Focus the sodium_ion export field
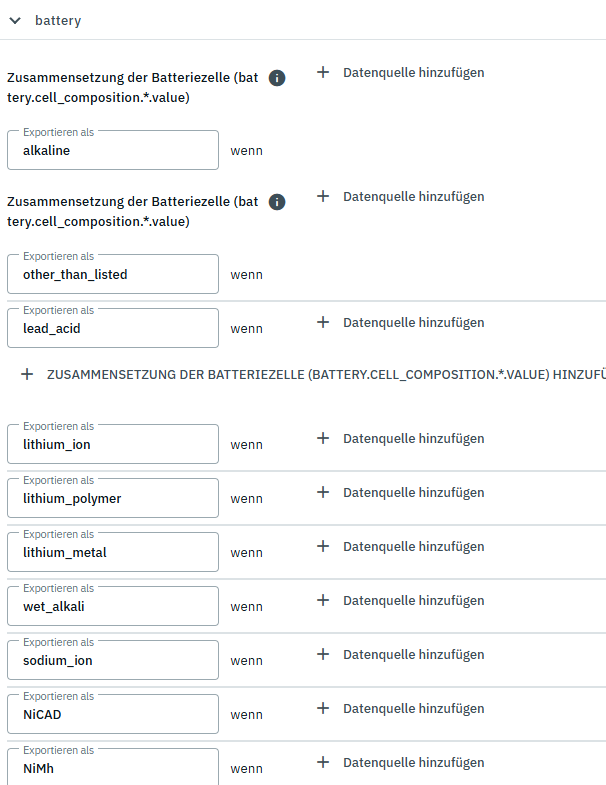This screenshot has height=785, width=606. (x=112, y=661)
